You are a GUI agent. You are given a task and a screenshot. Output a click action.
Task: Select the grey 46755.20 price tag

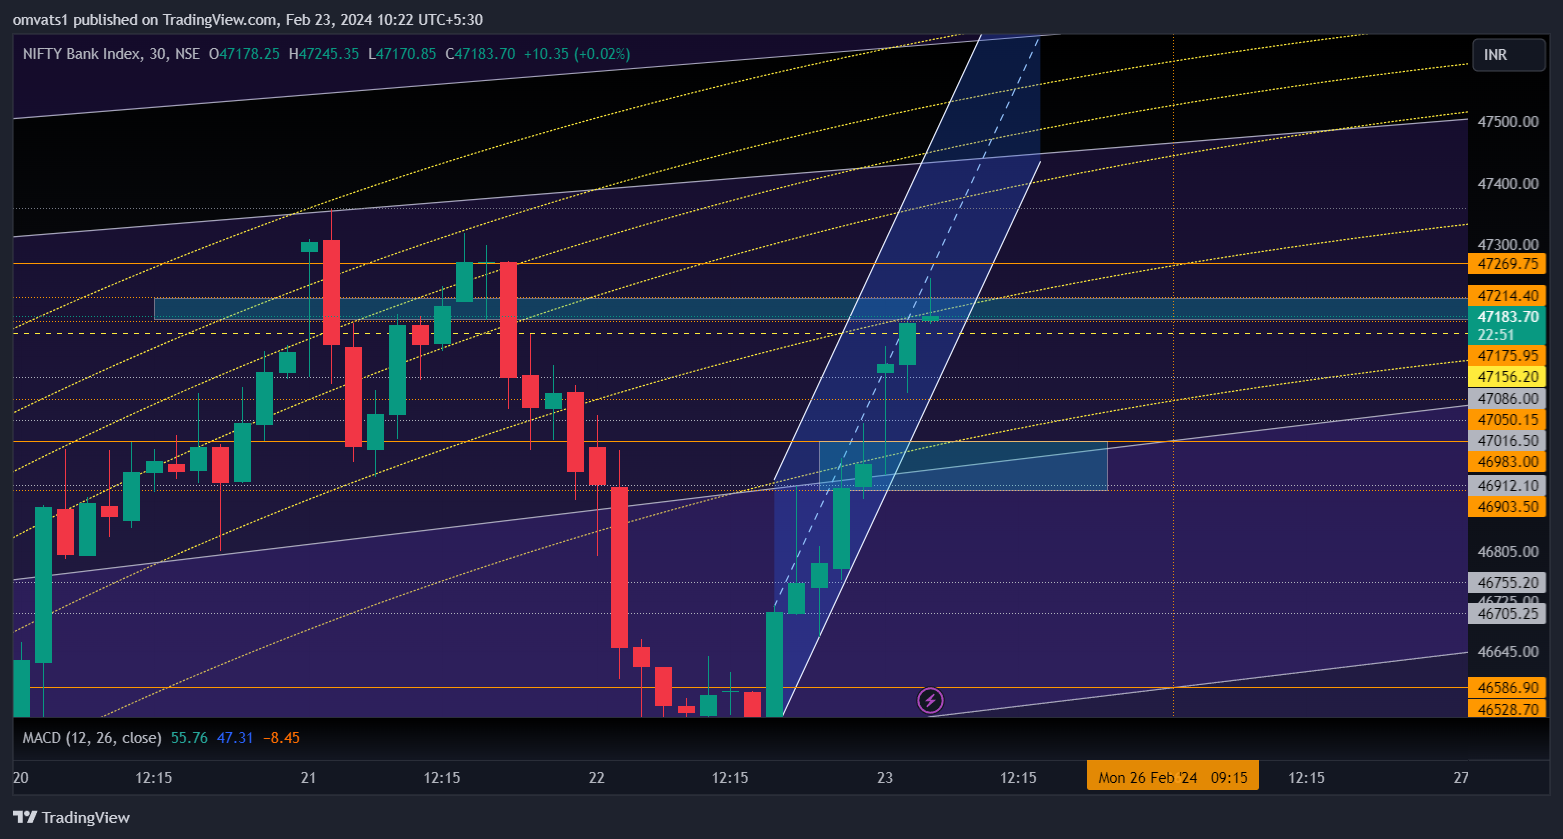(x=1507, y=582)
